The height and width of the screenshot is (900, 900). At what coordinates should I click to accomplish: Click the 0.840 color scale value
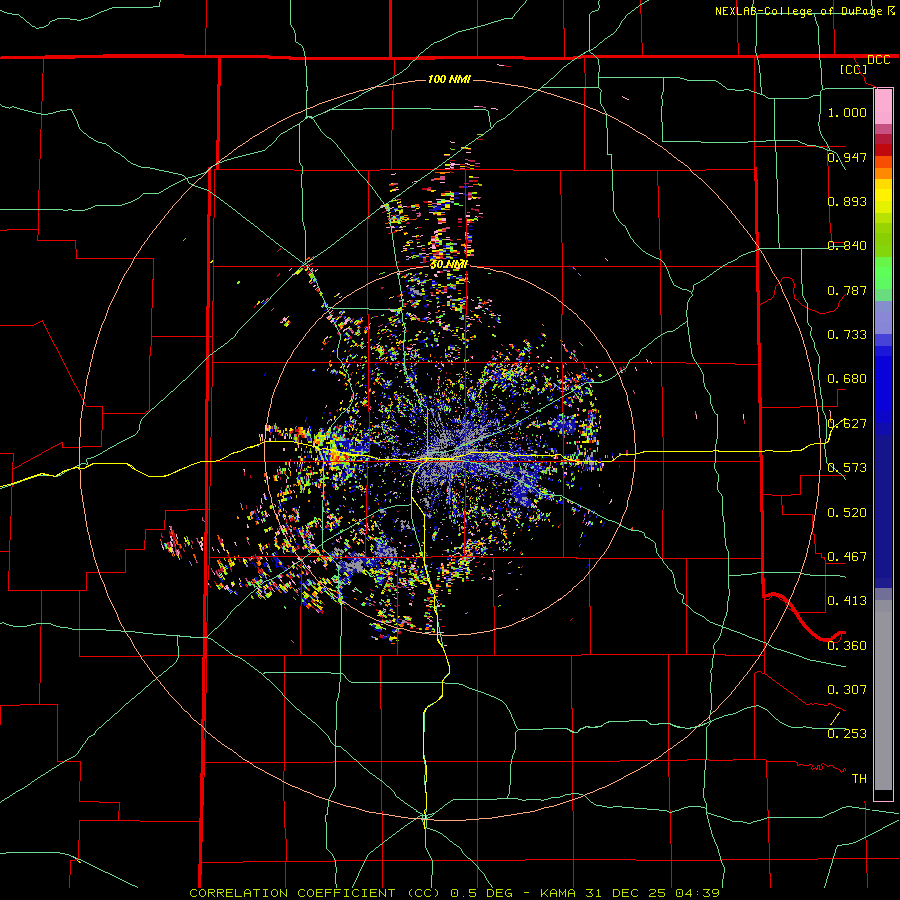[847, 246]
